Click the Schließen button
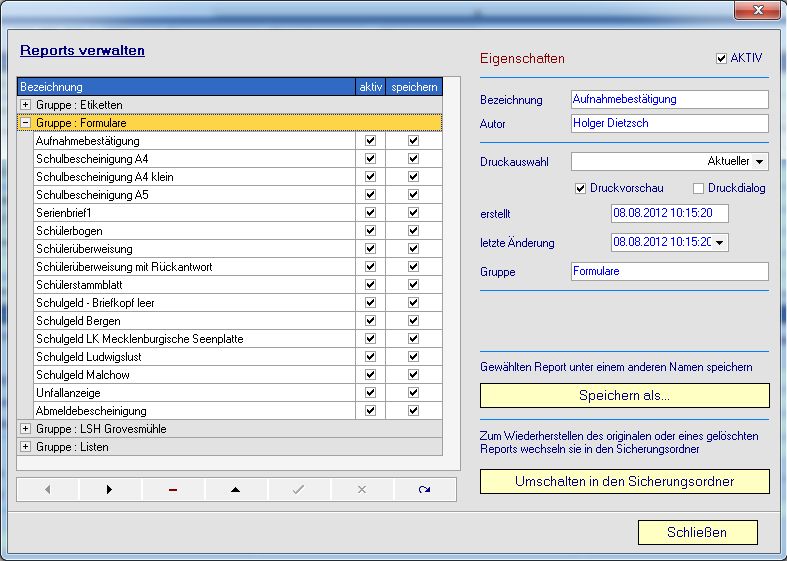 tap(697, 532)
